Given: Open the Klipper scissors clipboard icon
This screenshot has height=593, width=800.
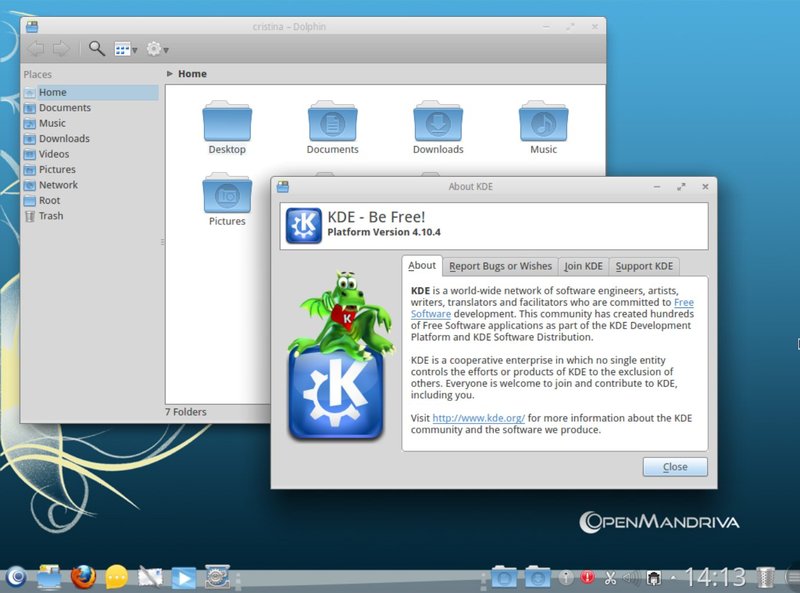Looking at the screenshot, I should coord(610,578).
